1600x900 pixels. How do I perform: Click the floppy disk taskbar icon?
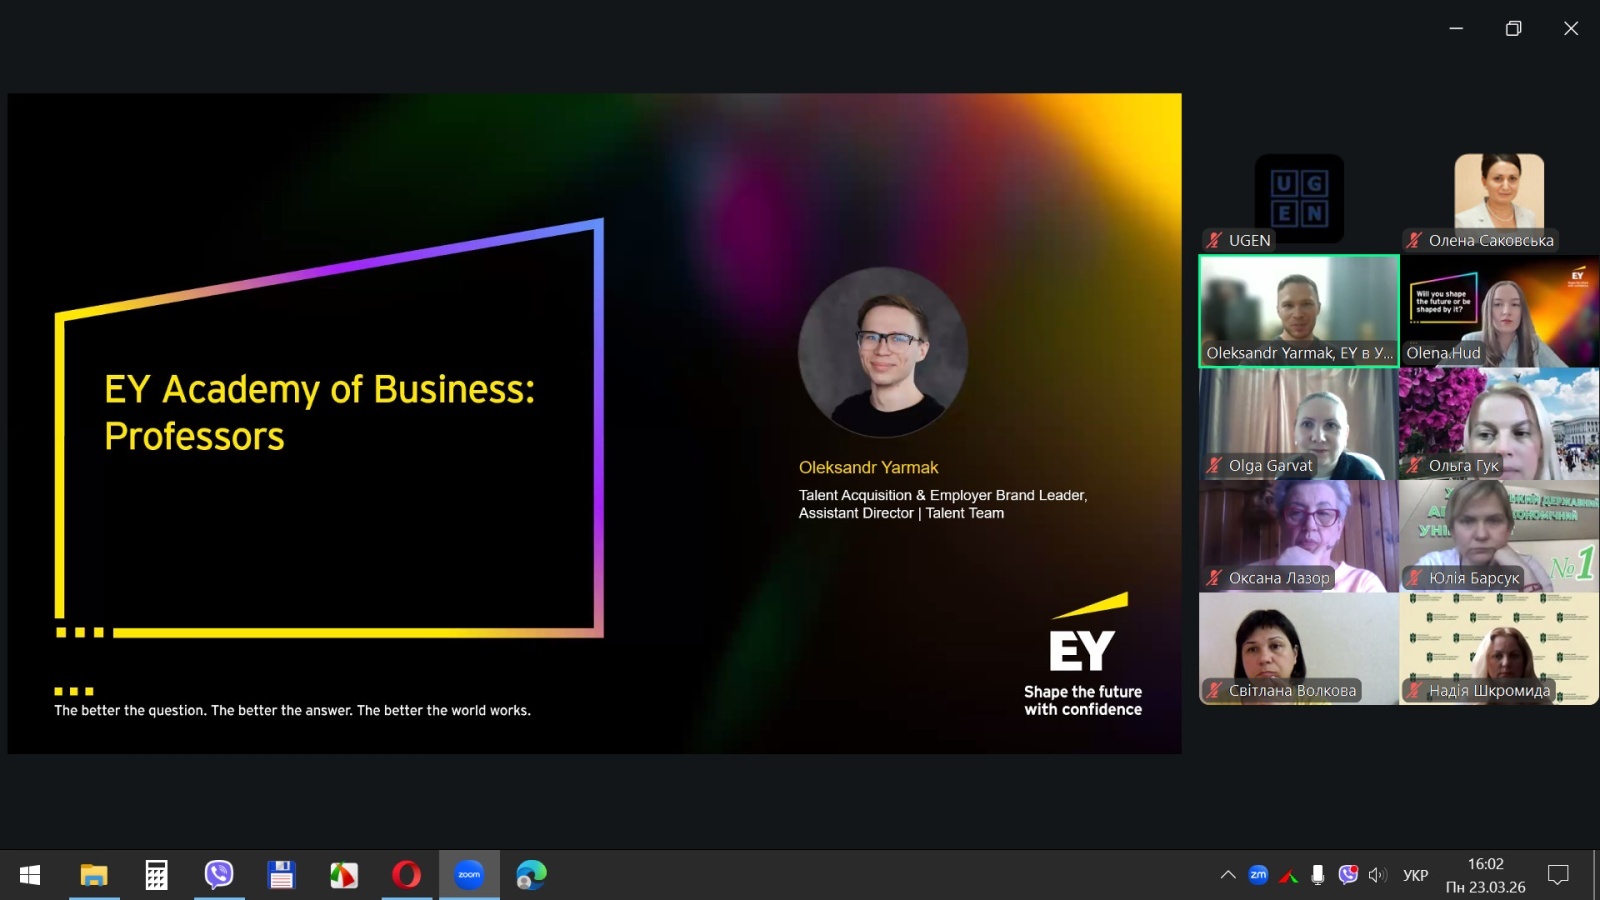pos(281,875)
